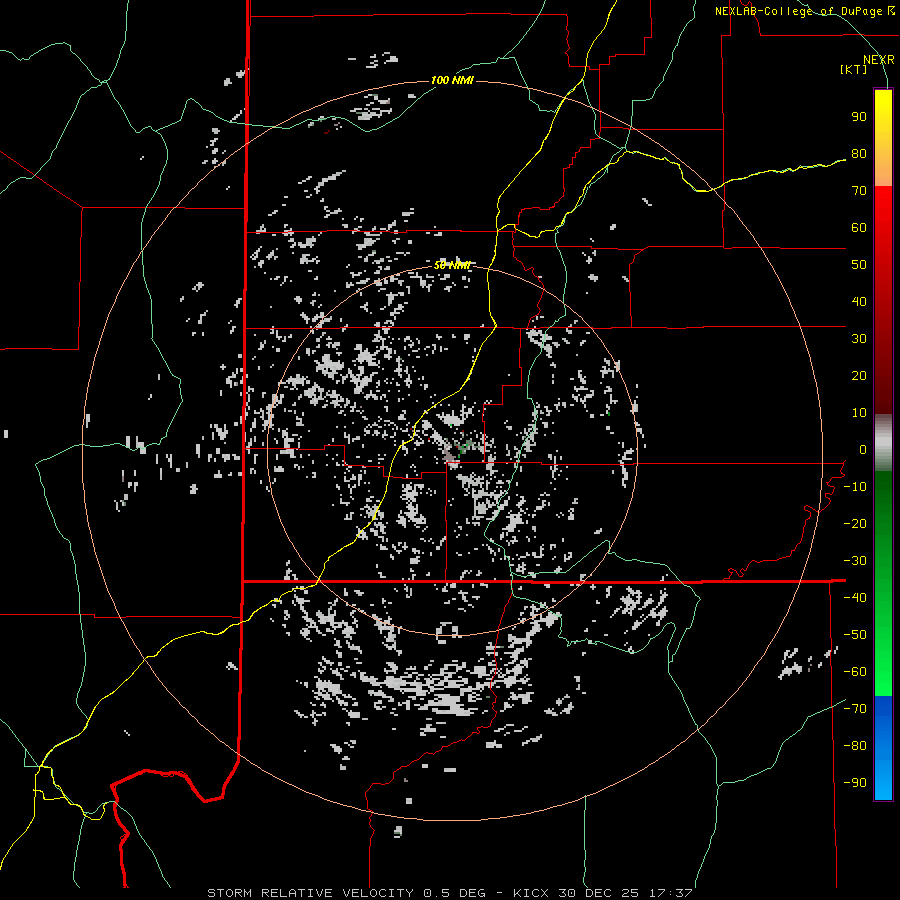
Task: Click the 100 NMI range ring label
Action: (x=452, y=80)
